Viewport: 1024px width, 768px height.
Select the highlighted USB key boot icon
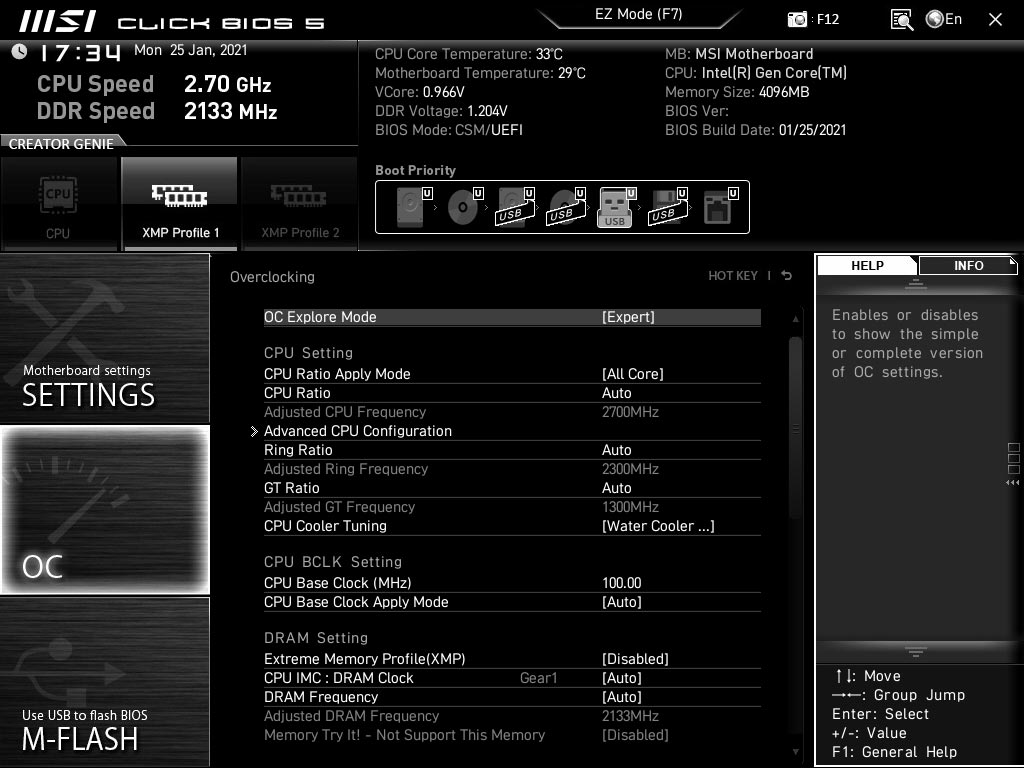point(616,207)
